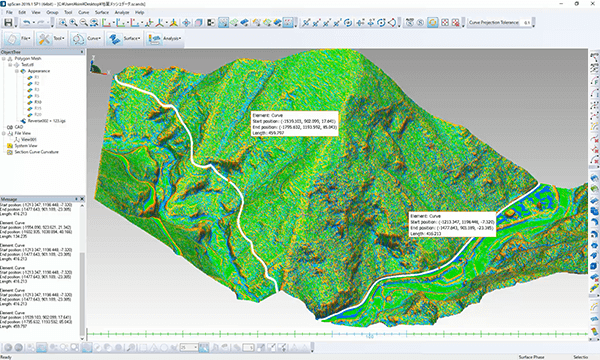Open the Edit menu

pos(22,12)
